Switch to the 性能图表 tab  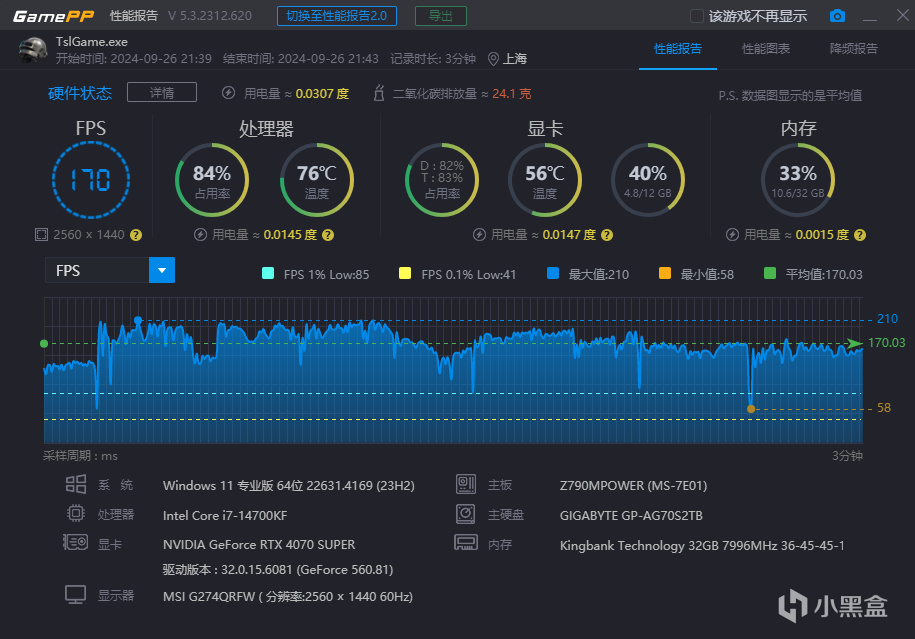coord(766,49)
